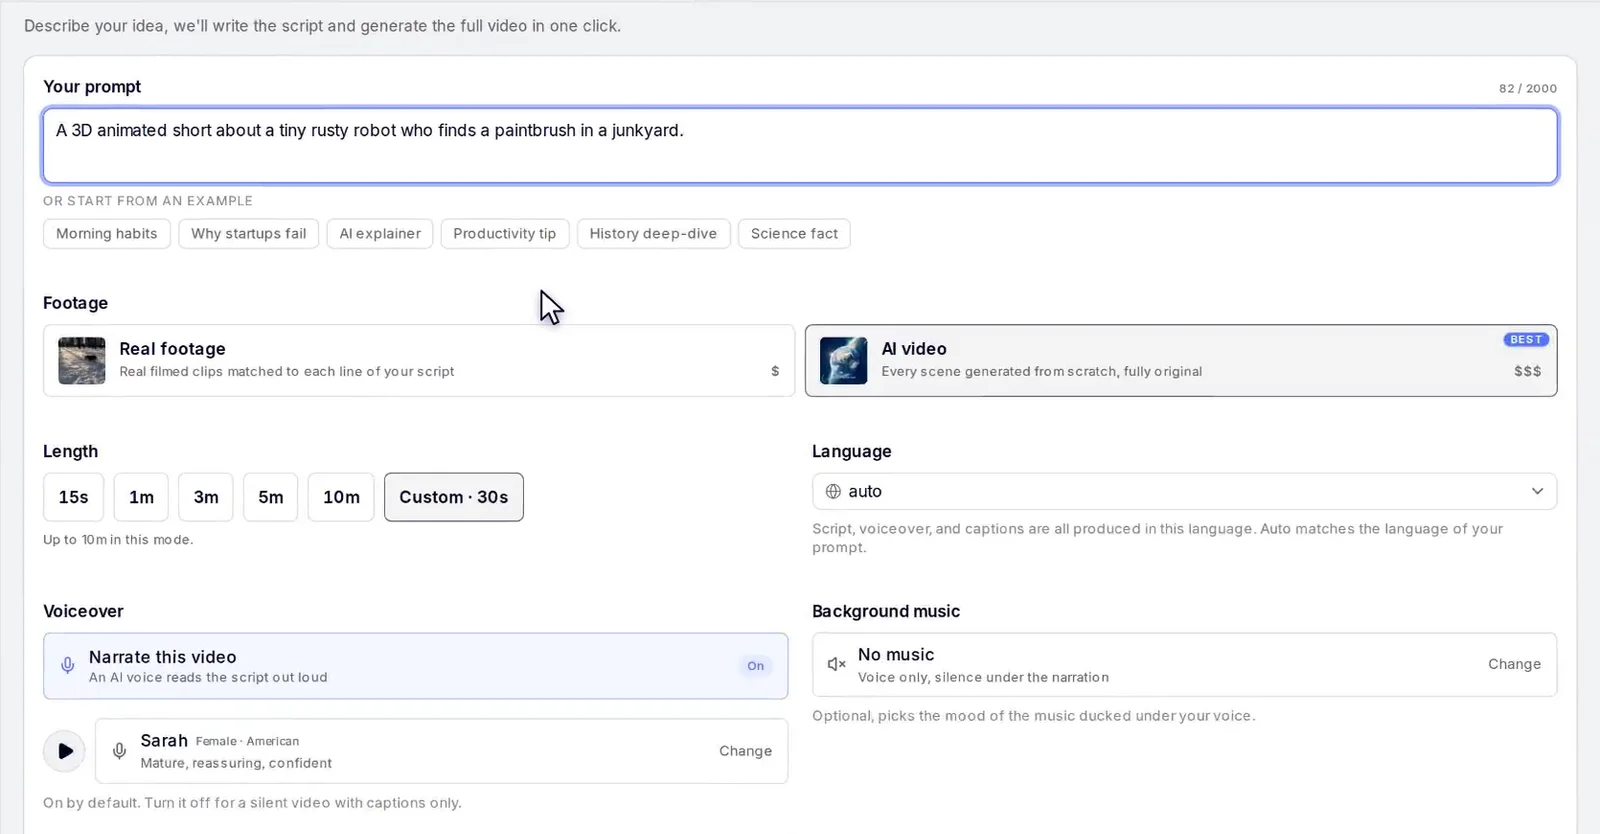Play the Sarah voice preview
The height and width of the screenshot is (834, 1600).
64,751
